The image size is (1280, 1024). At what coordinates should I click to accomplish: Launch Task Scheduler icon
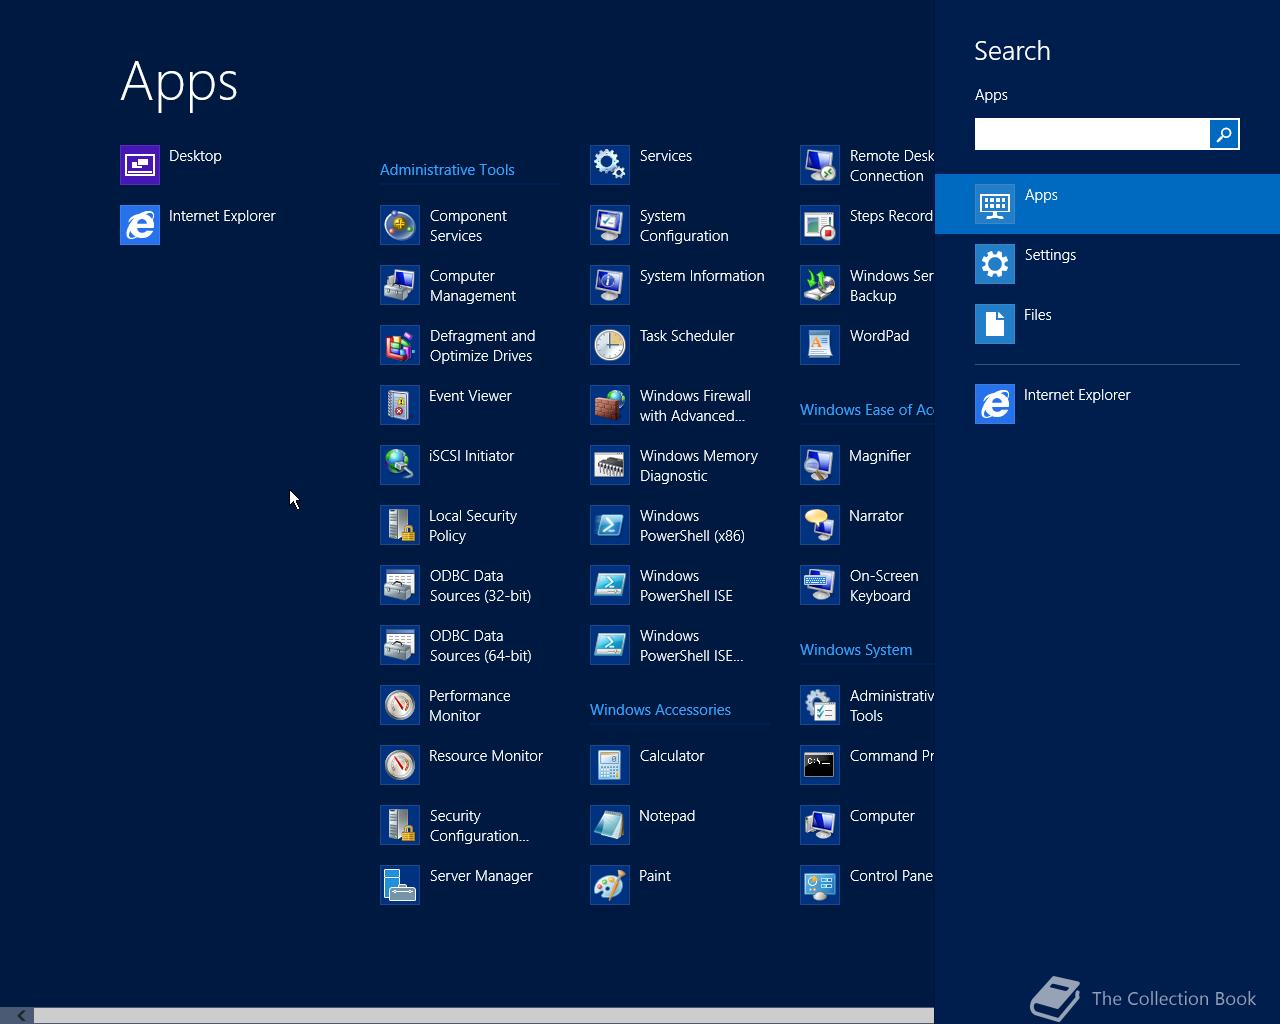[610, 345]
